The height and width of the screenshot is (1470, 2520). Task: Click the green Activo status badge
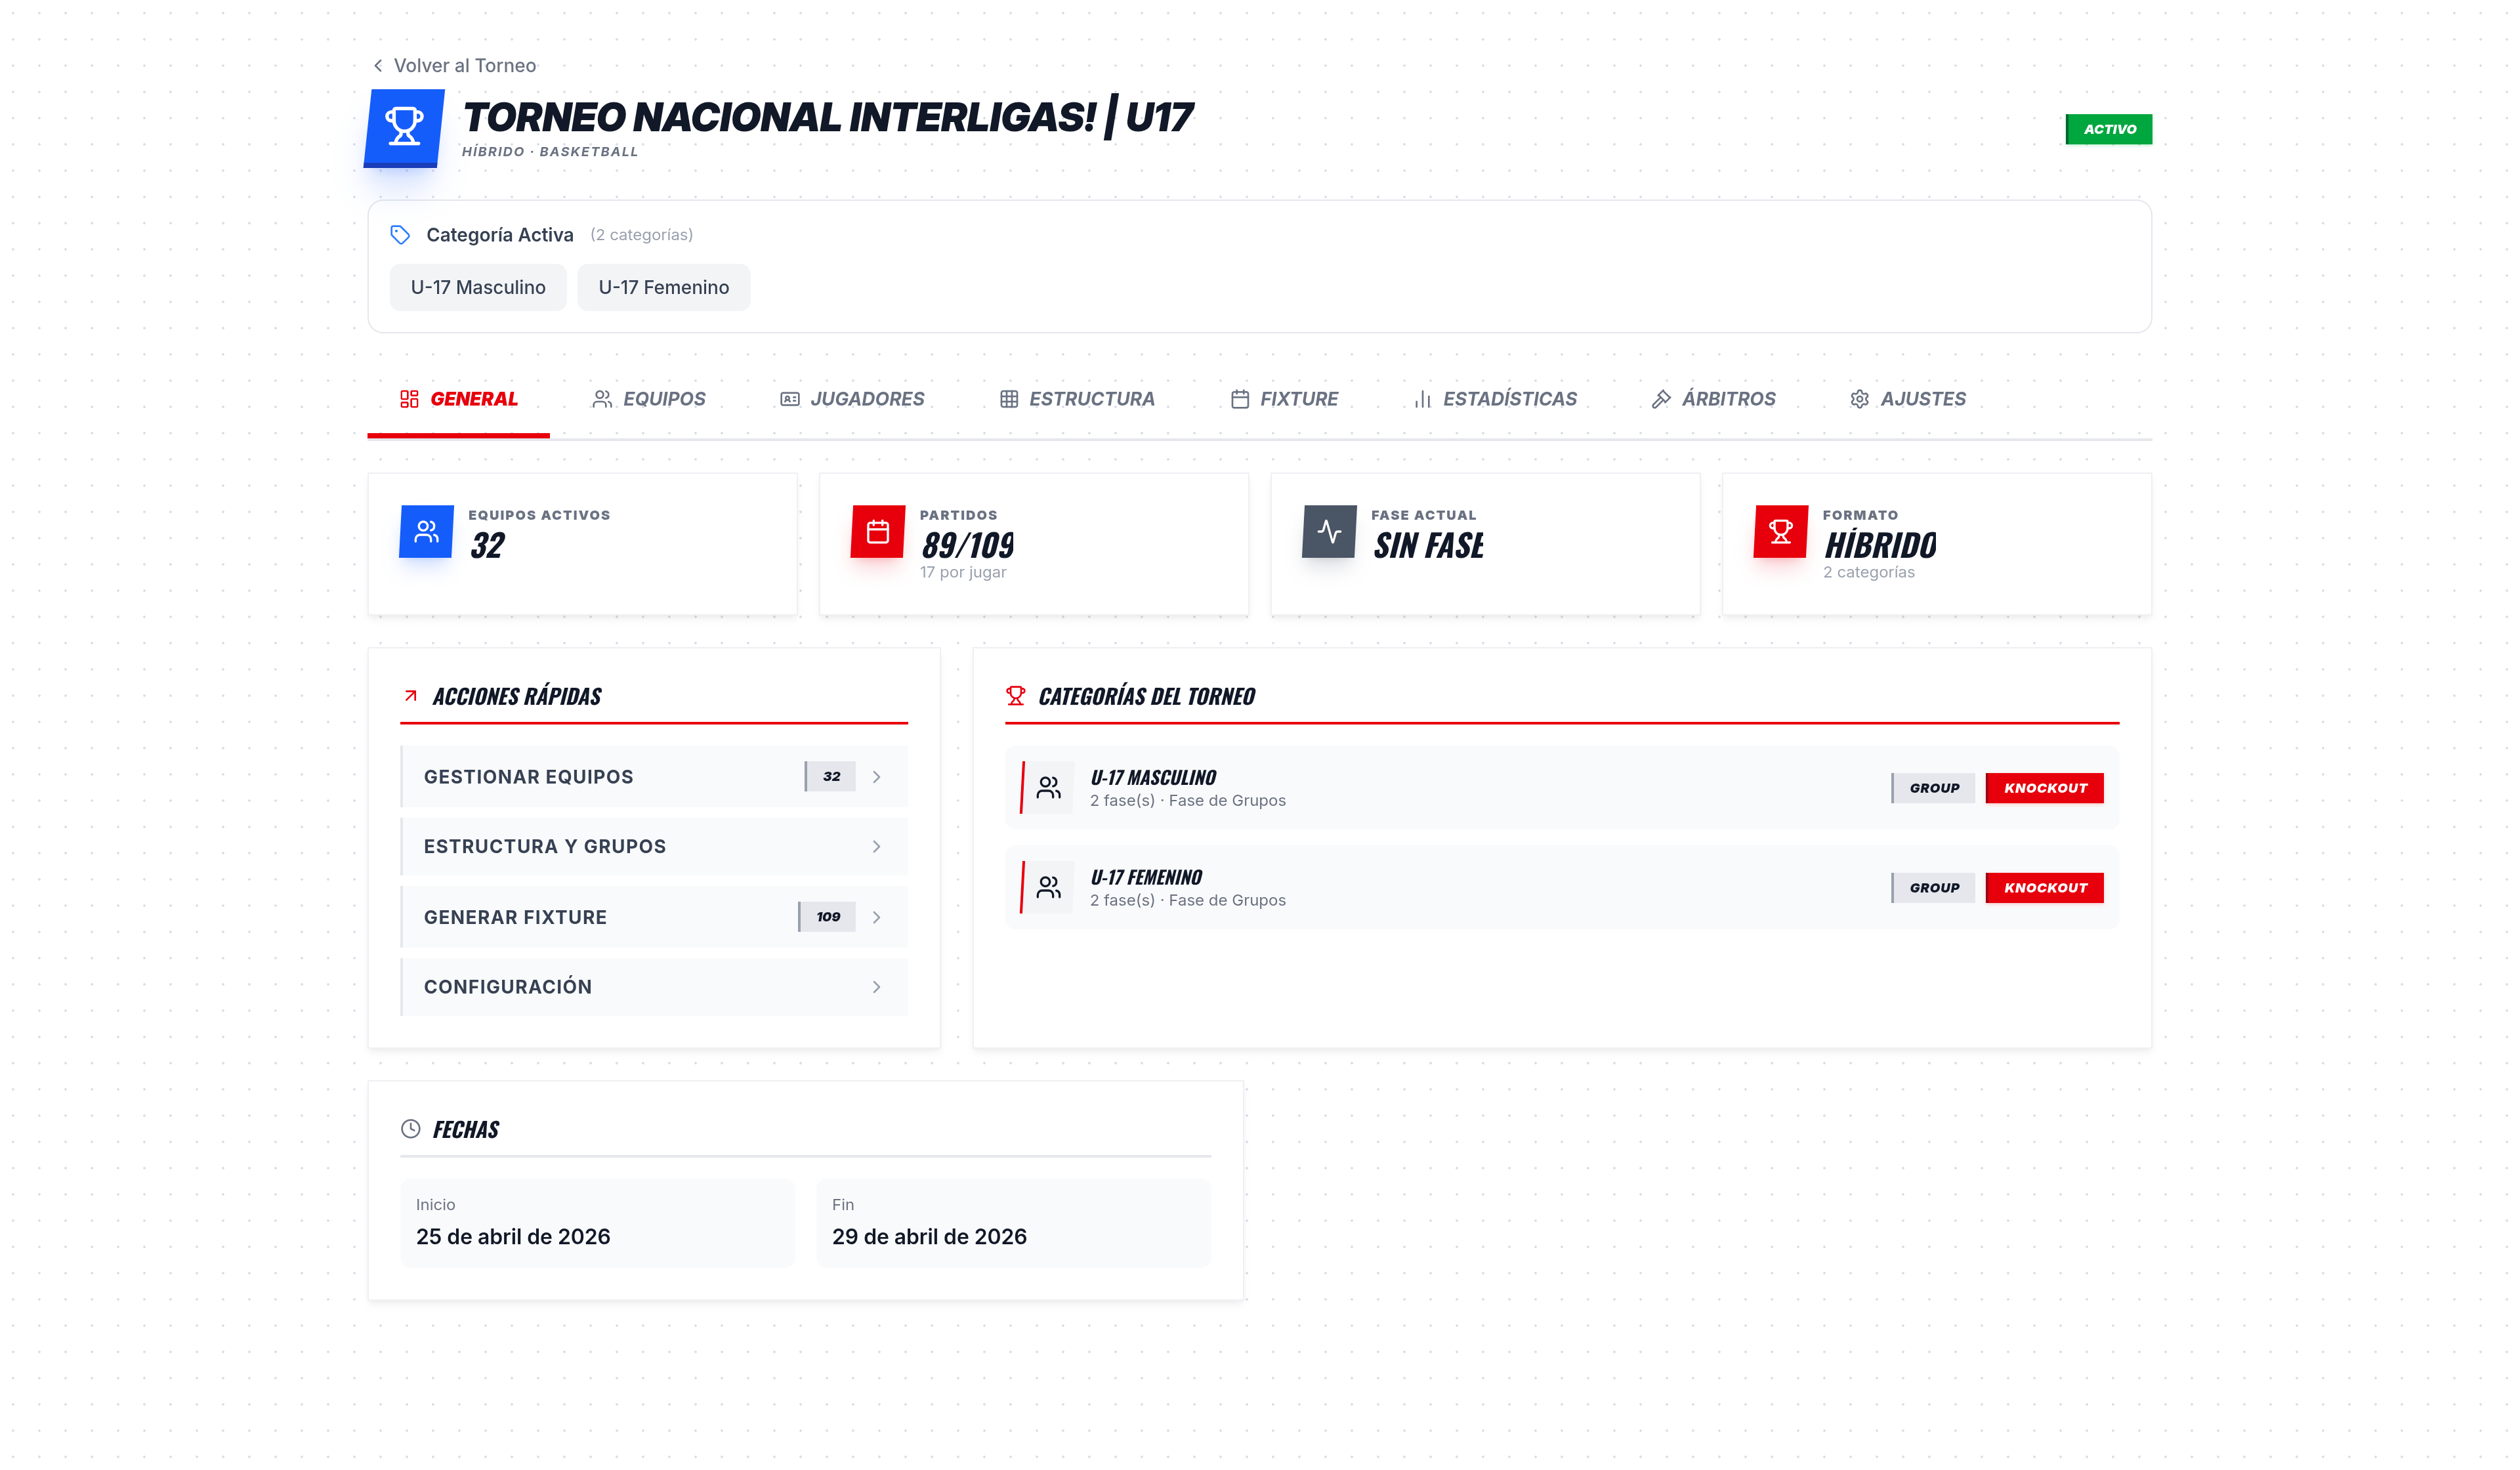pyautogui.click(x=2109, y=129)
